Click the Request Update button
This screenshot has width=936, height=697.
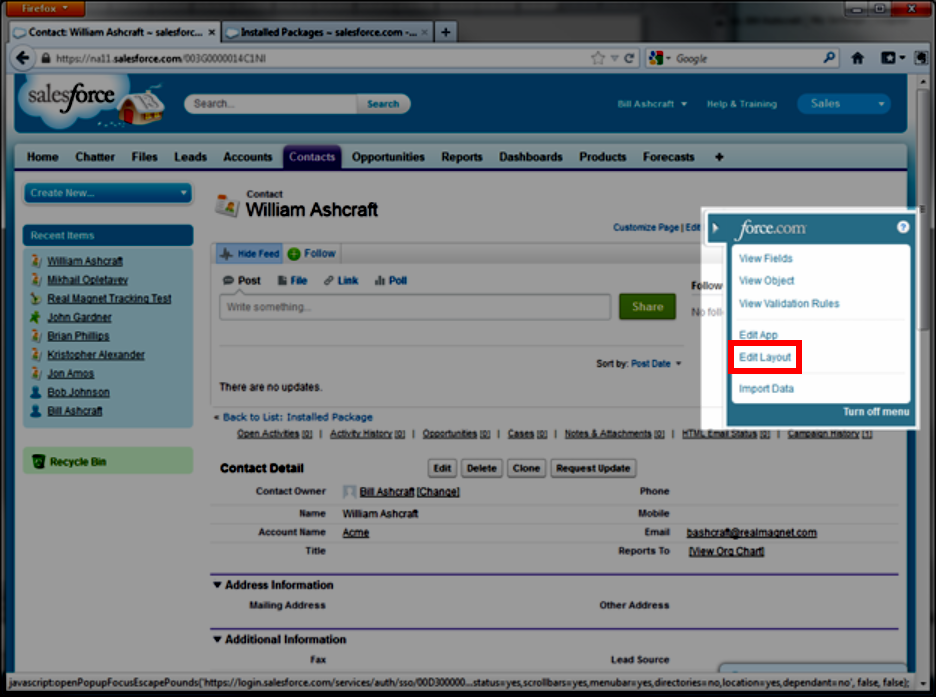(593, 468)
